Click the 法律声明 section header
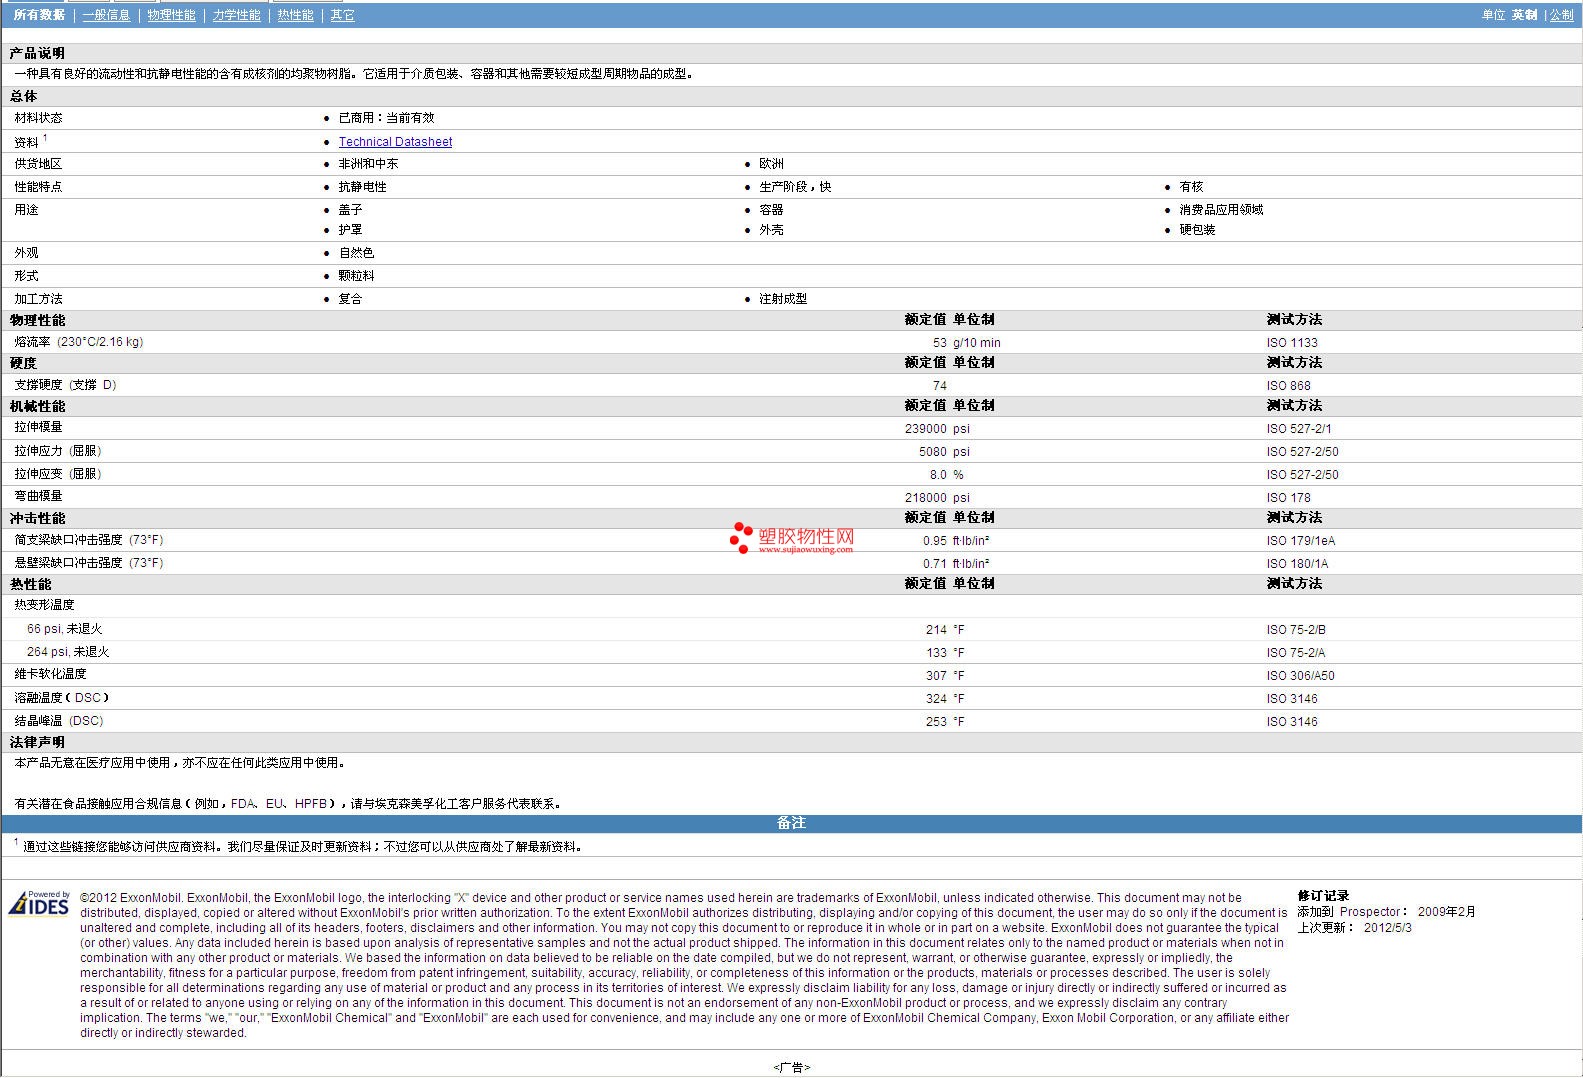This screenshot has width=1583, height=1078. tap(37, 742)
